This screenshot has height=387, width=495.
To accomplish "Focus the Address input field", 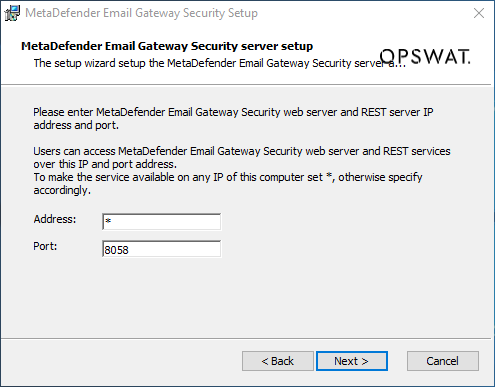I will (161, 222).
